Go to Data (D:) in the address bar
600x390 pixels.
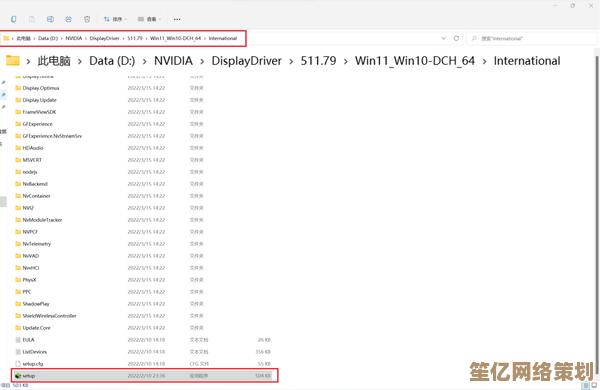(x=48, y=38)
